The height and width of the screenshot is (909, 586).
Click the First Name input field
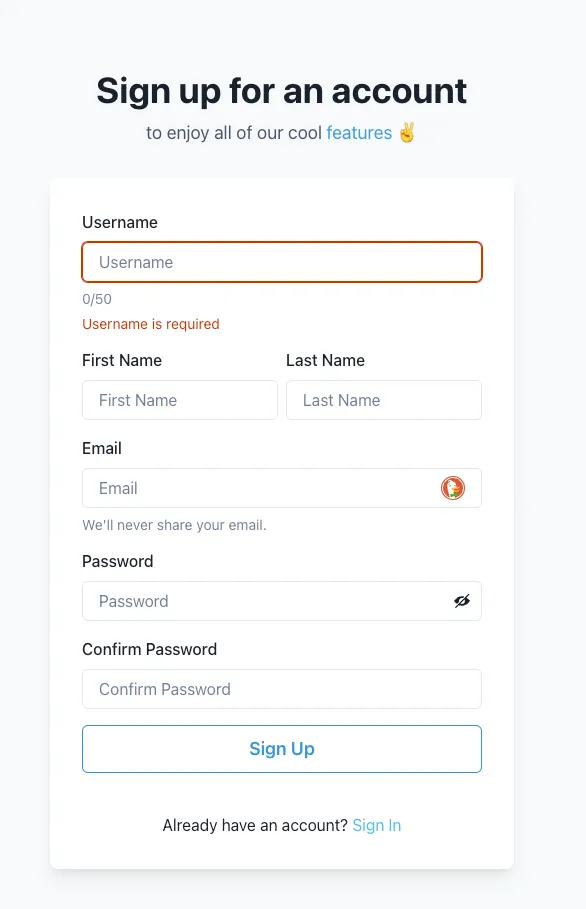[180, 400]
